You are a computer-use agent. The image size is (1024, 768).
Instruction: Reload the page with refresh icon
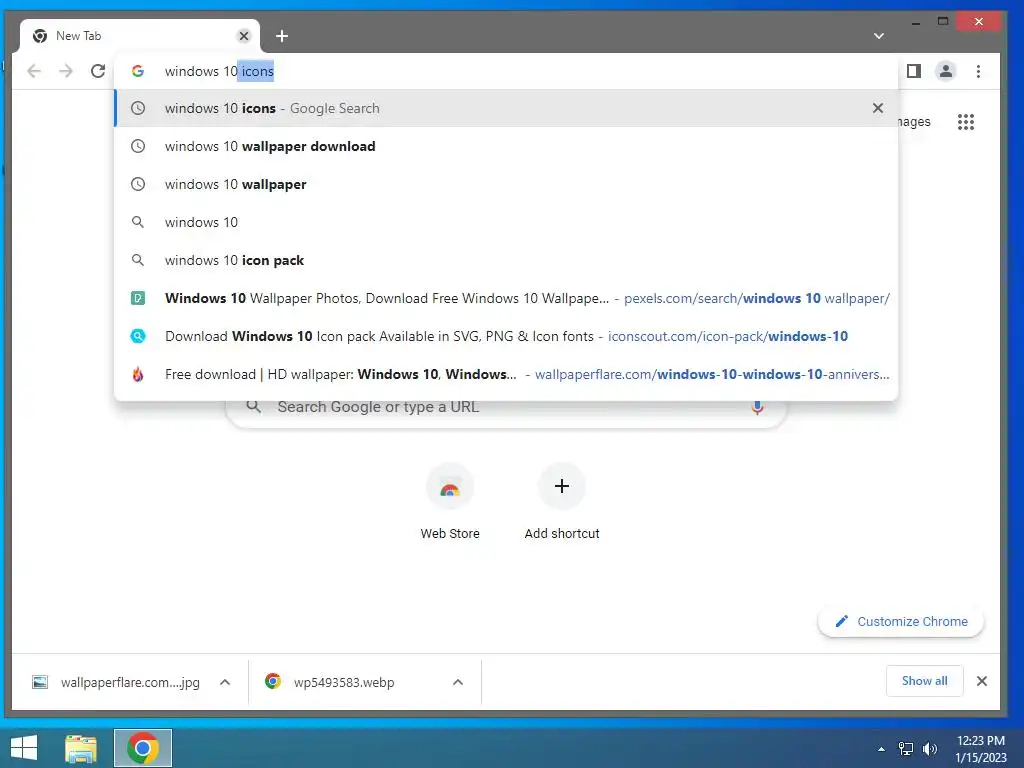click(98, 71)
